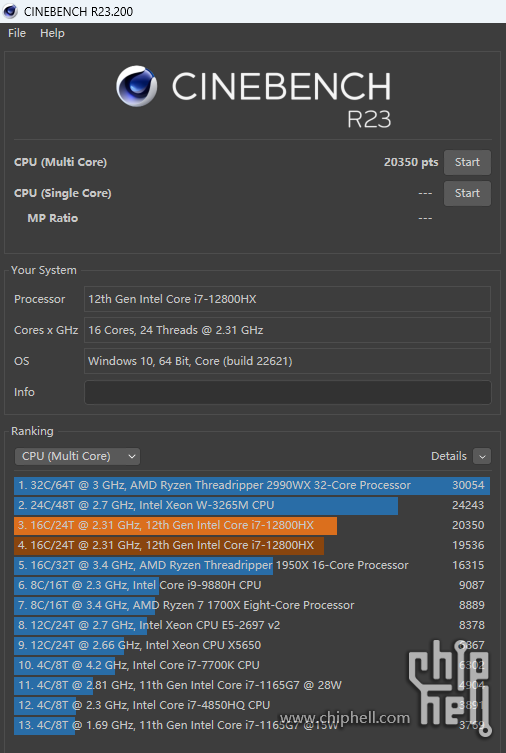Select ranking row 3 i7-12800HX 20350
This screenshot has height=753, width=506.
point(252,525)
